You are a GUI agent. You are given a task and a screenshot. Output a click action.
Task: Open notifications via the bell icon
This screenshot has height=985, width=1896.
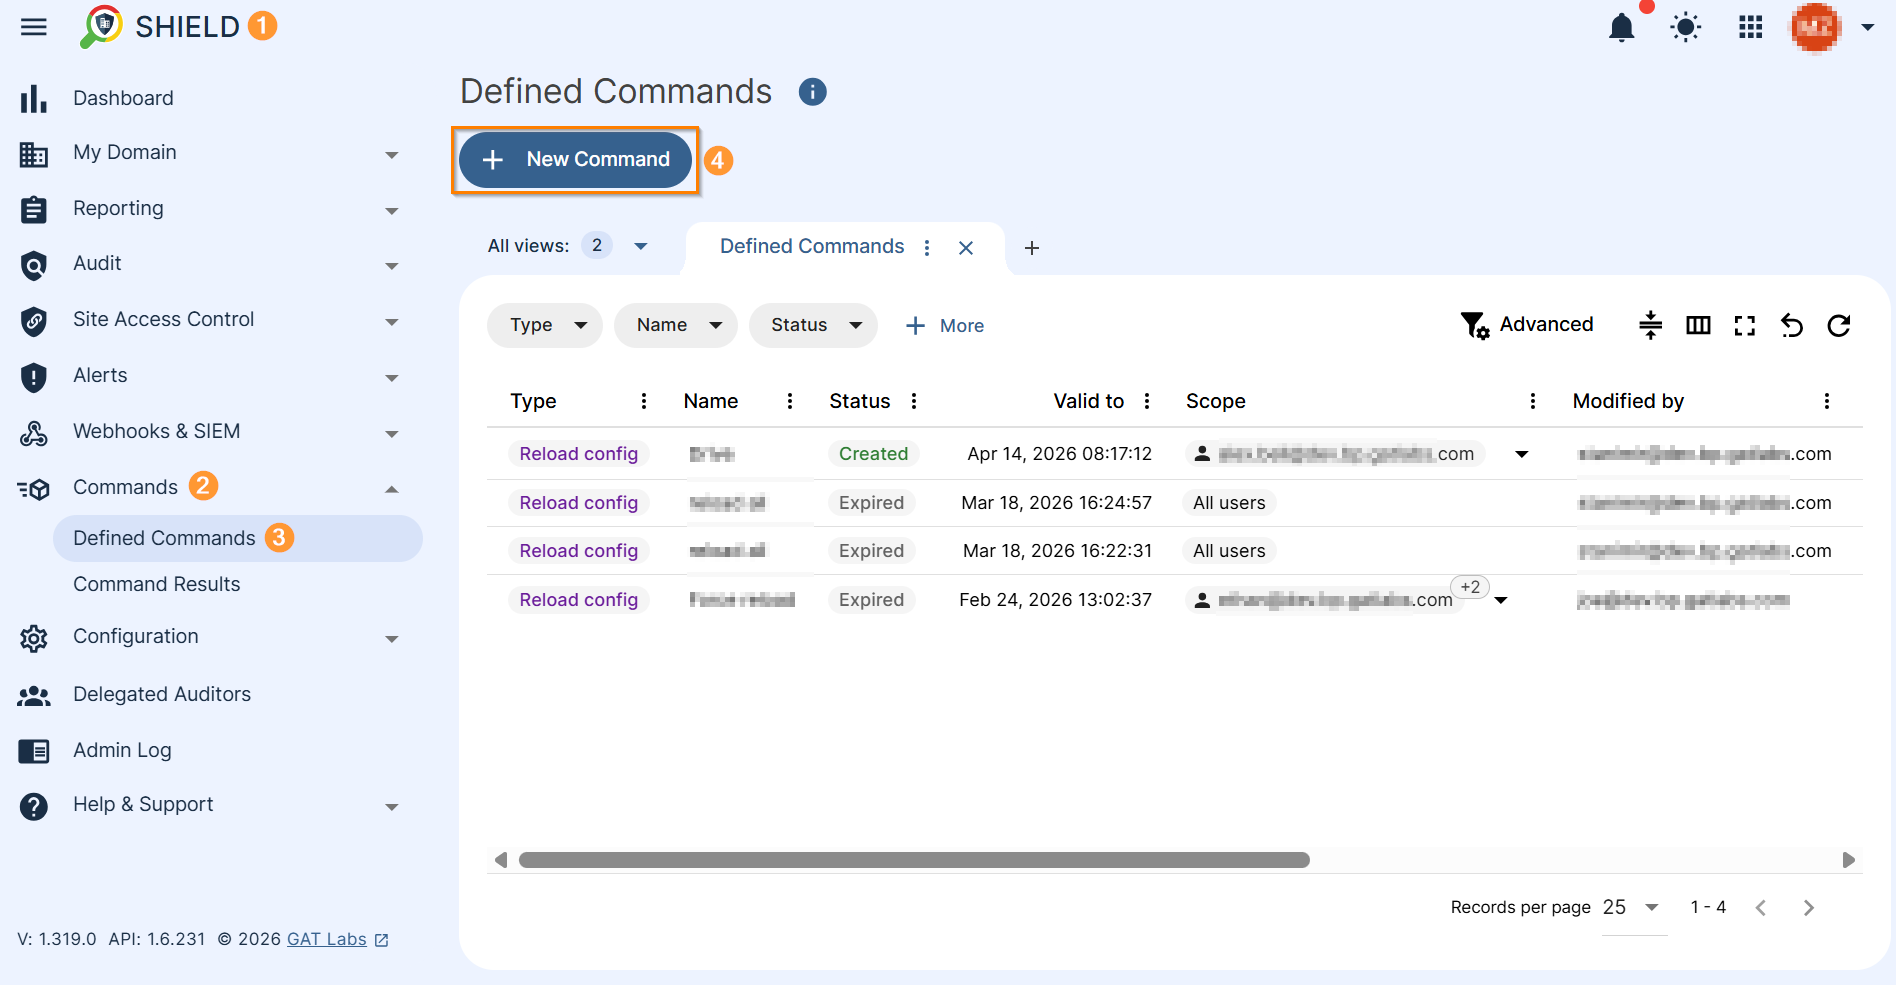(x=1621, y=27)
